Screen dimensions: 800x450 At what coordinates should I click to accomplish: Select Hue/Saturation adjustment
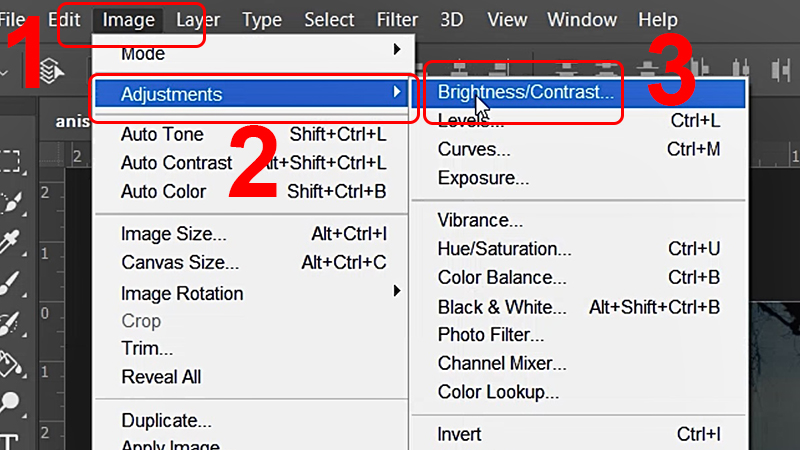[504, 249]
